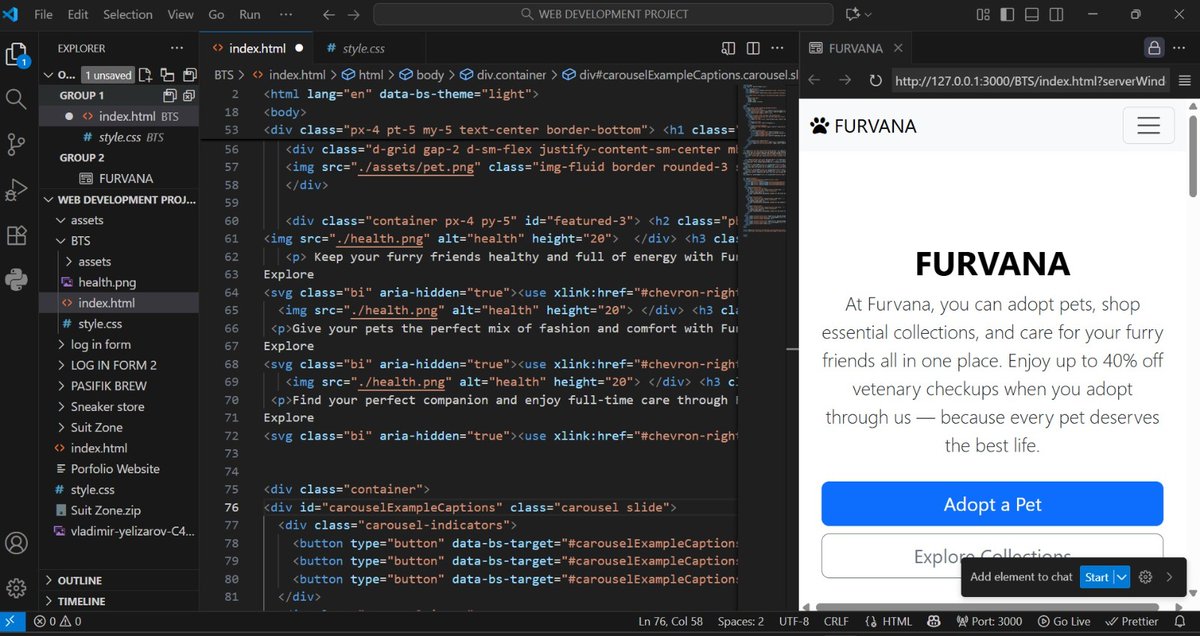
Task: Click the notifications bell in status bar
Action: pos(1180,622)
